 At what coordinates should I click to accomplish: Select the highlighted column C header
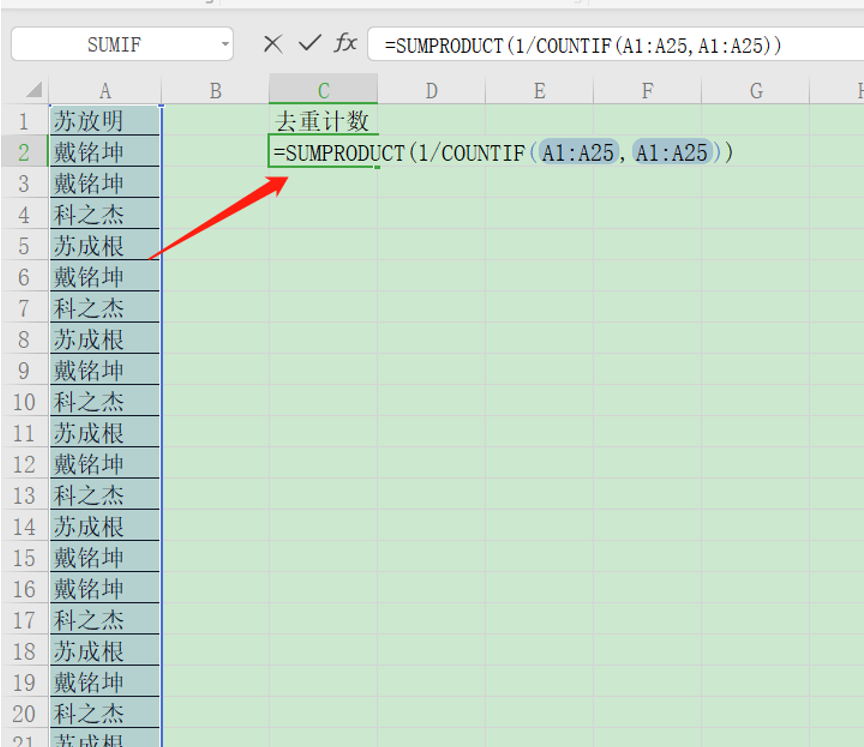[323, 90]
